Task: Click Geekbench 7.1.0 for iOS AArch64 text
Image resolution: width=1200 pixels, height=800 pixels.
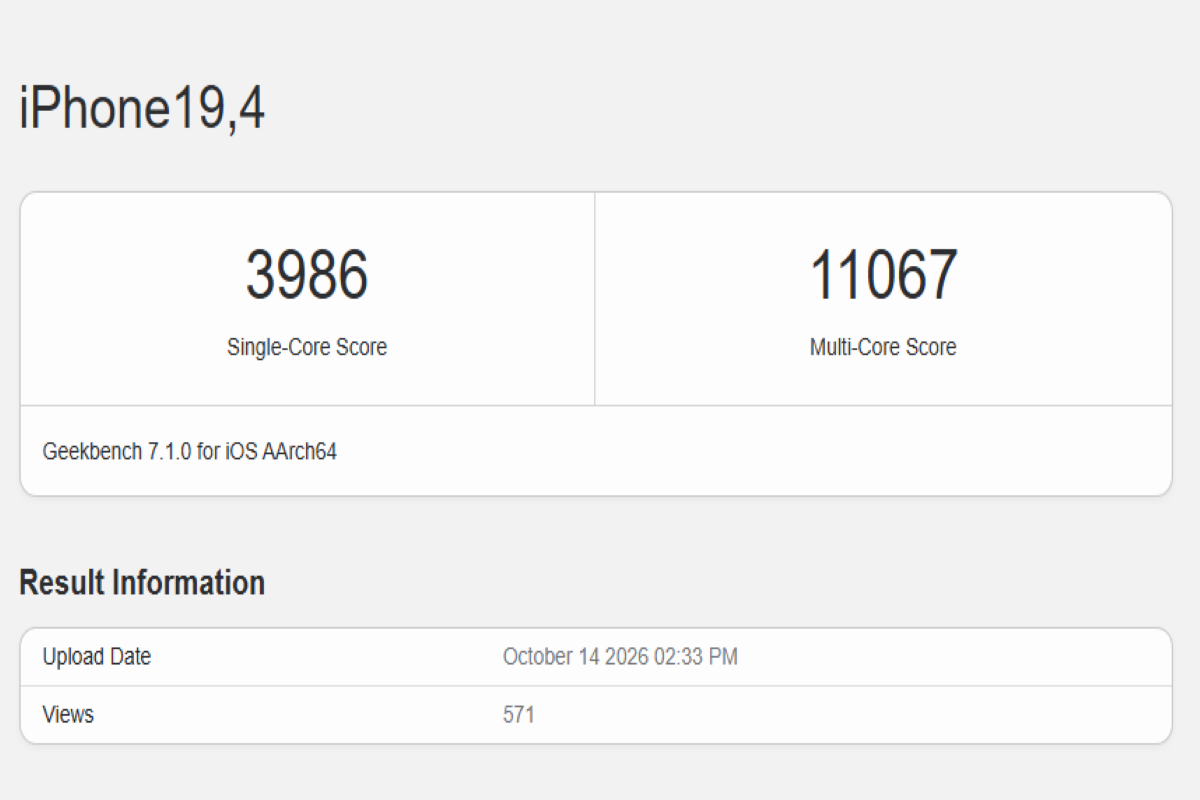Action: [x=190, y=451]
